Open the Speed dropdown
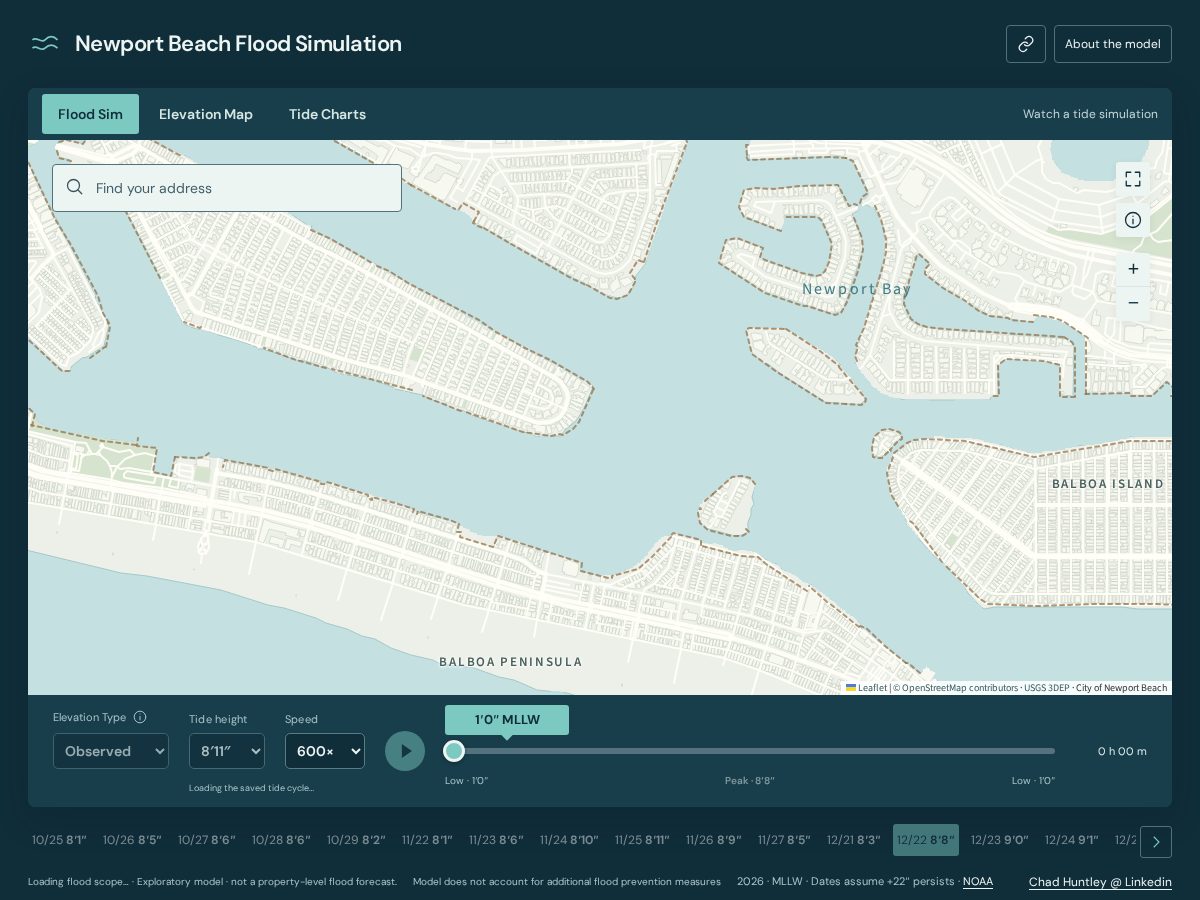1200x900 pixels. [x=325, y=751]
